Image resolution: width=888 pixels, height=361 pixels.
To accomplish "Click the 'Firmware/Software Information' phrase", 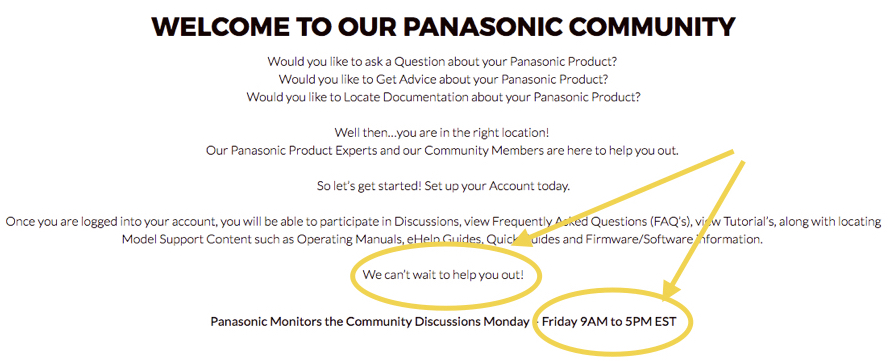I will [678, 239].
